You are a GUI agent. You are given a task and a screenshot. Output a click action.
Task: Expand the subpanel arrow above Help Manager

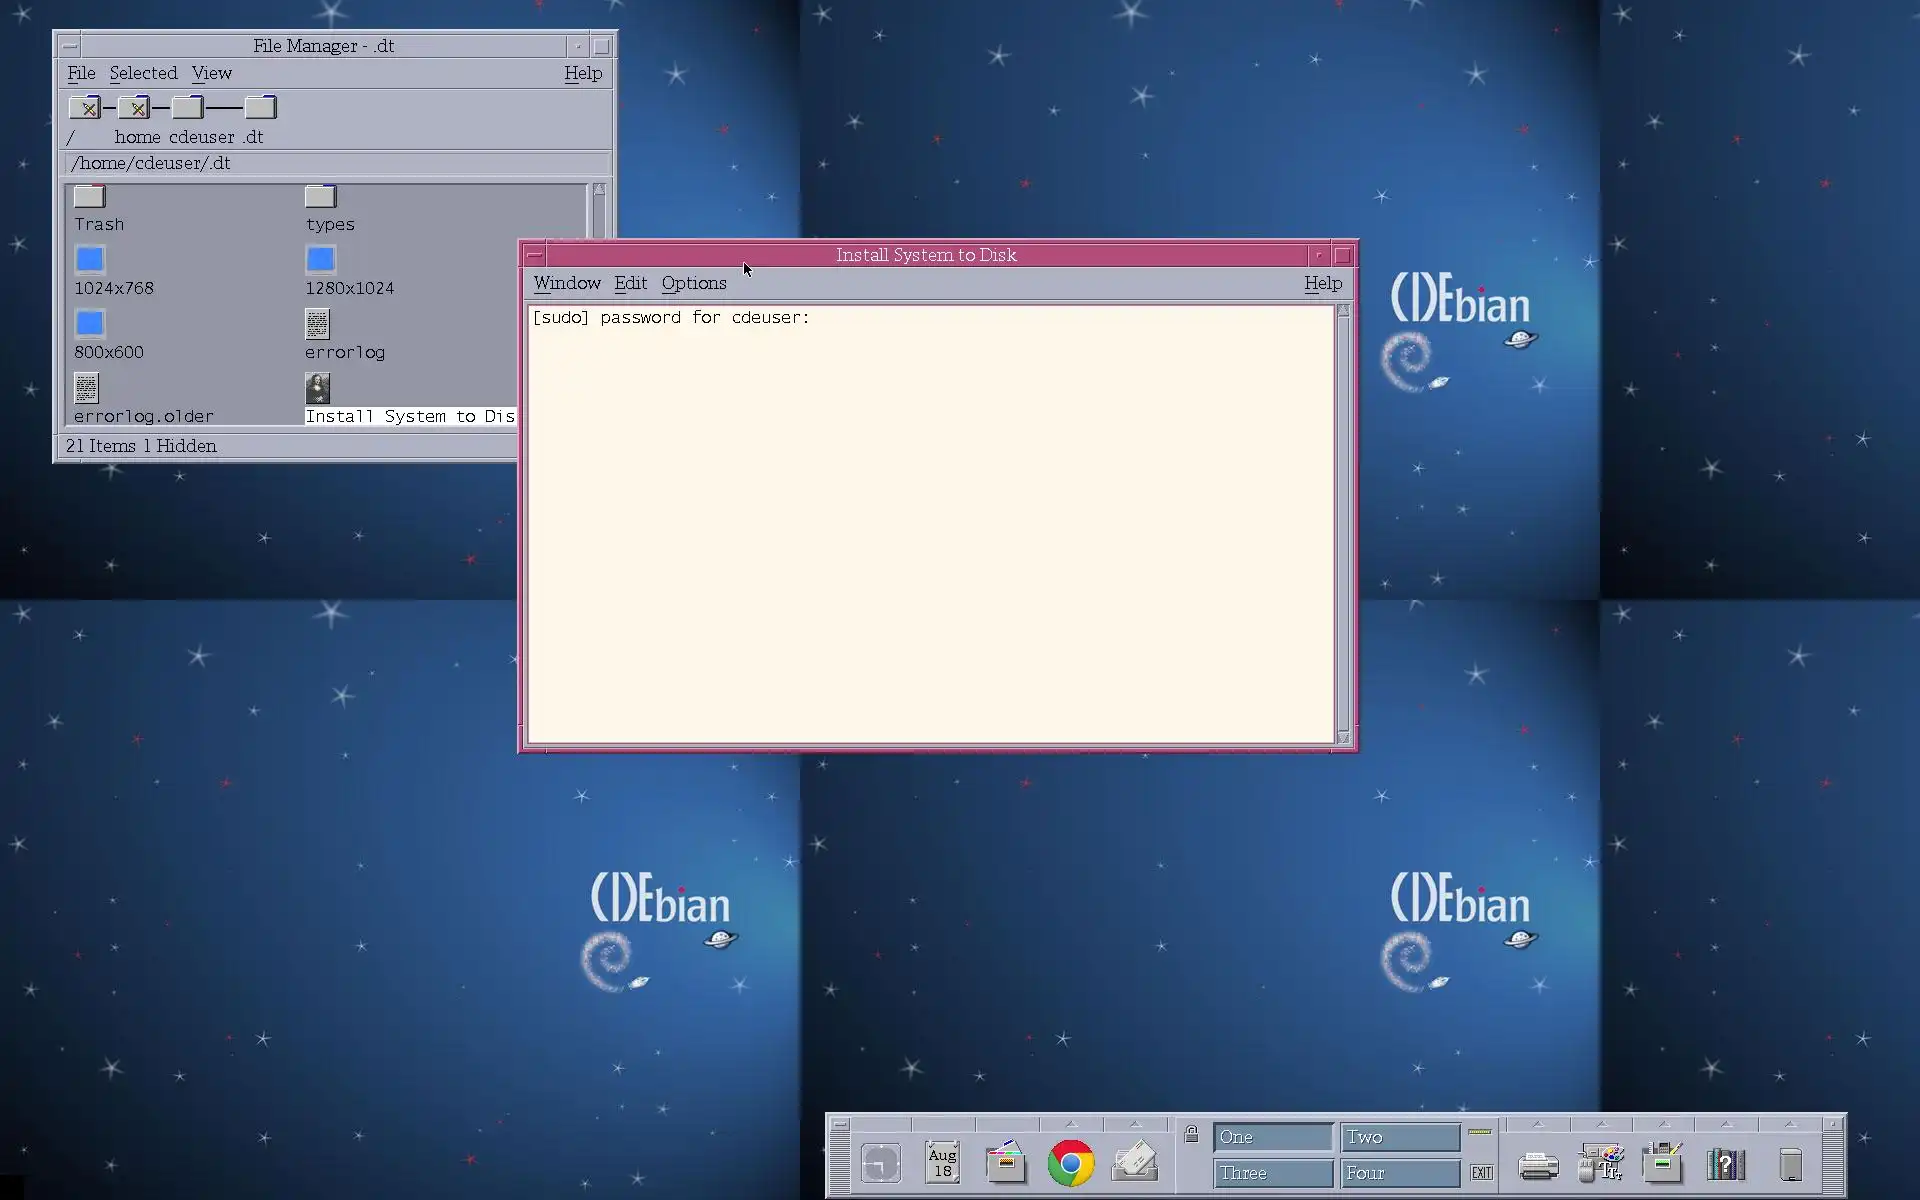coord(1725,1124)
